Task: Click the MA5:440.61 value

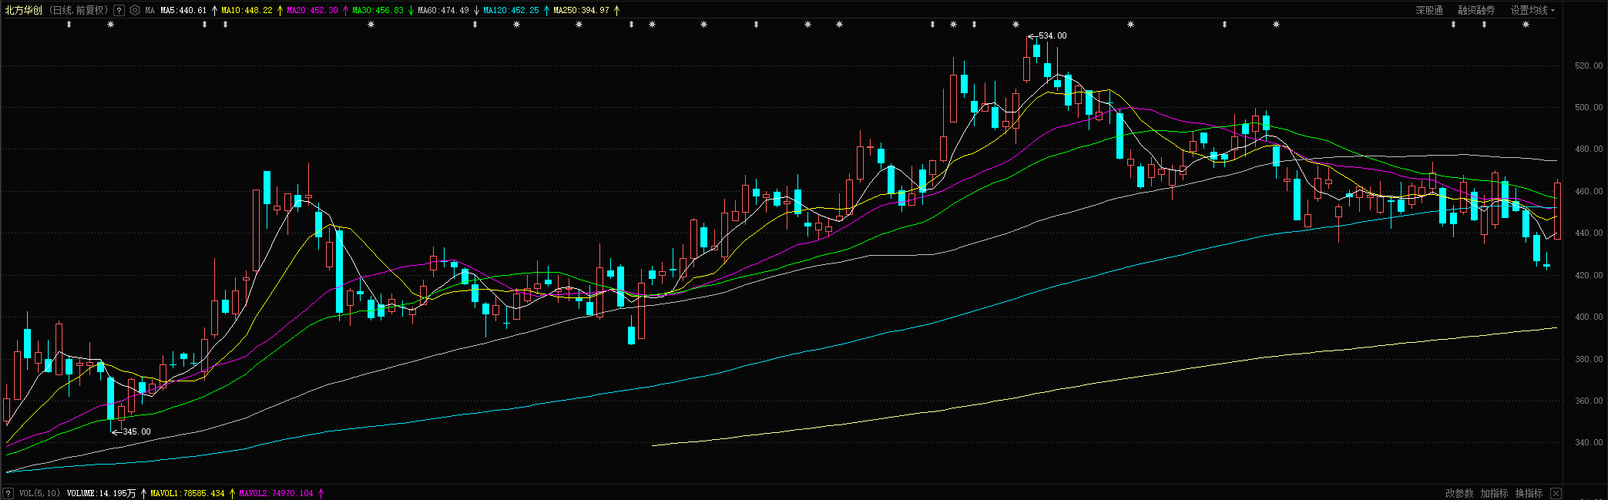Action: 183,10
